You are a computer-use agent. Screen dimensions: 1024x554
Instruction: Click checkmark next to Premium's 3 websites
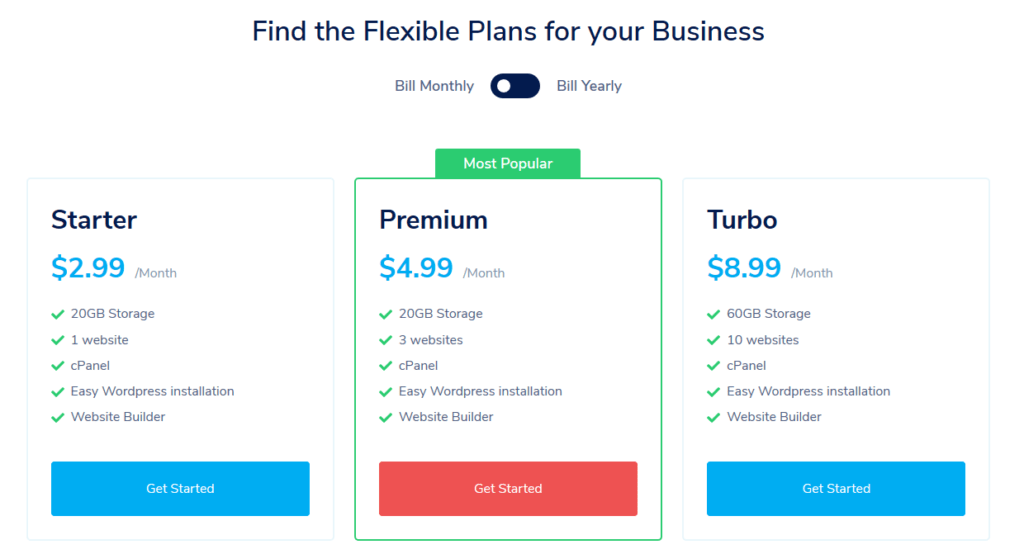pos(386,340)
